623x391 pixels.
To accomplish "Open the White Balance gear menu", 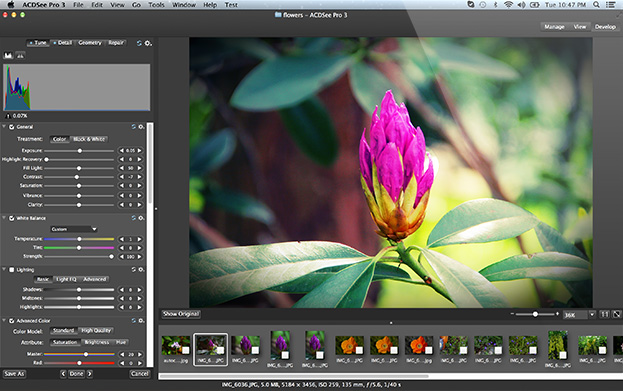I will pos(141,218).
